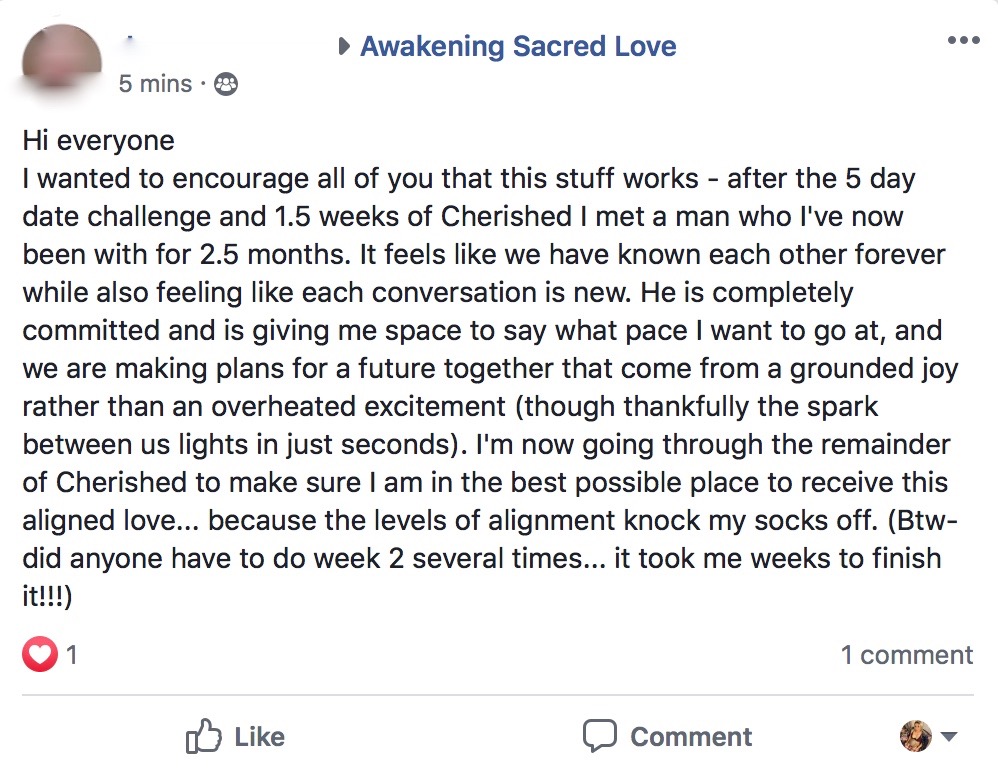Click the group privacy icon beside timestamp
This screenshot has height=771, width=998.
pos(227,85)
